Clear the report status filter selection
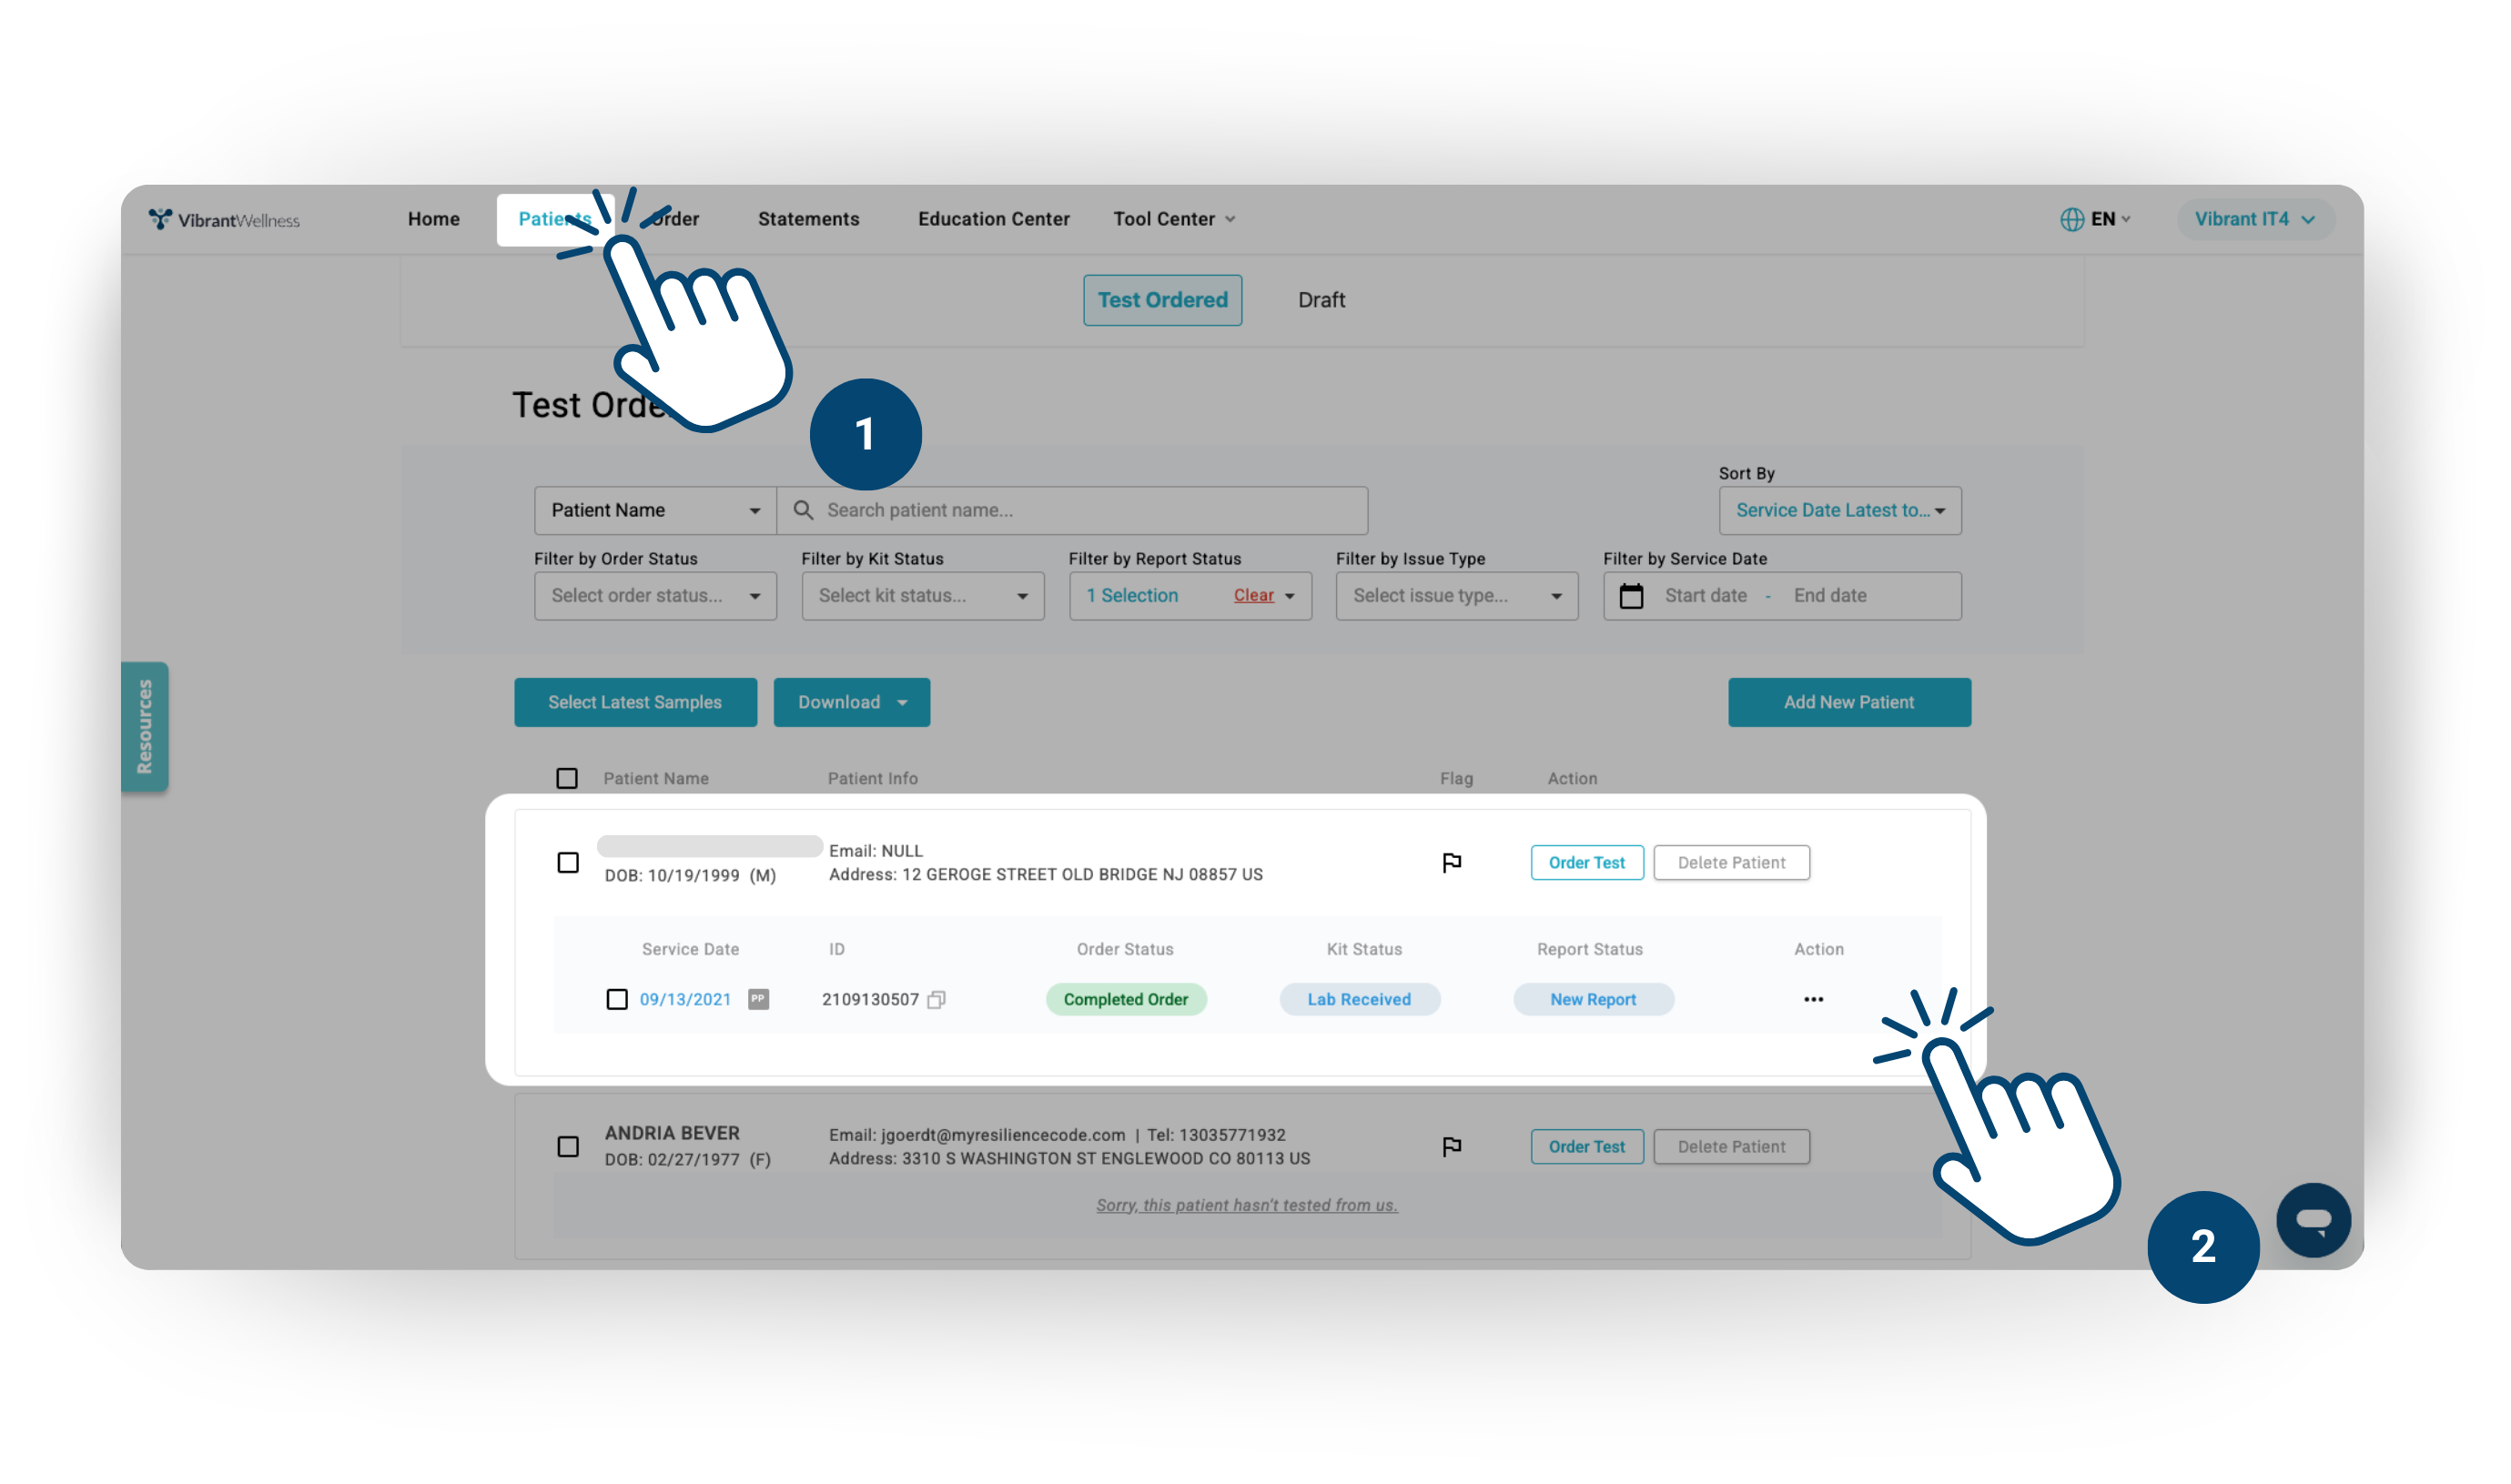The width and height of the screenshot is (2511, 1484). [x=1253, y=596]
